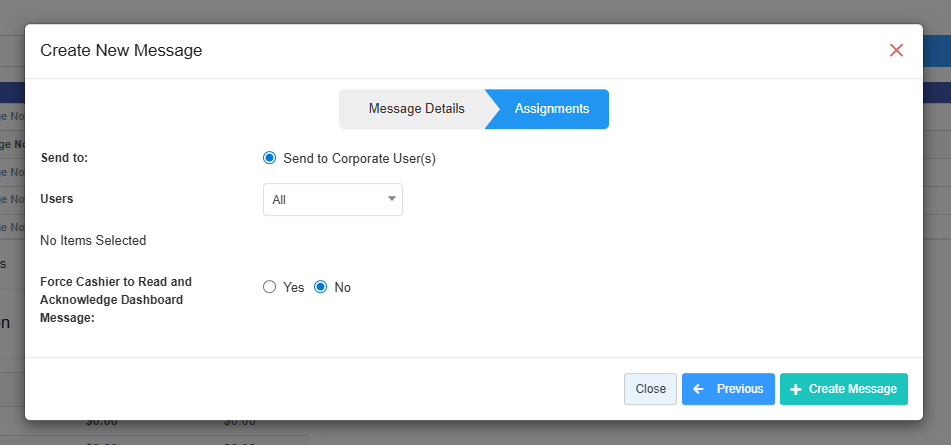Viewport: 951px width, 445px height.
Task: Click the left arrow icon on Previous
Action: 699,389
